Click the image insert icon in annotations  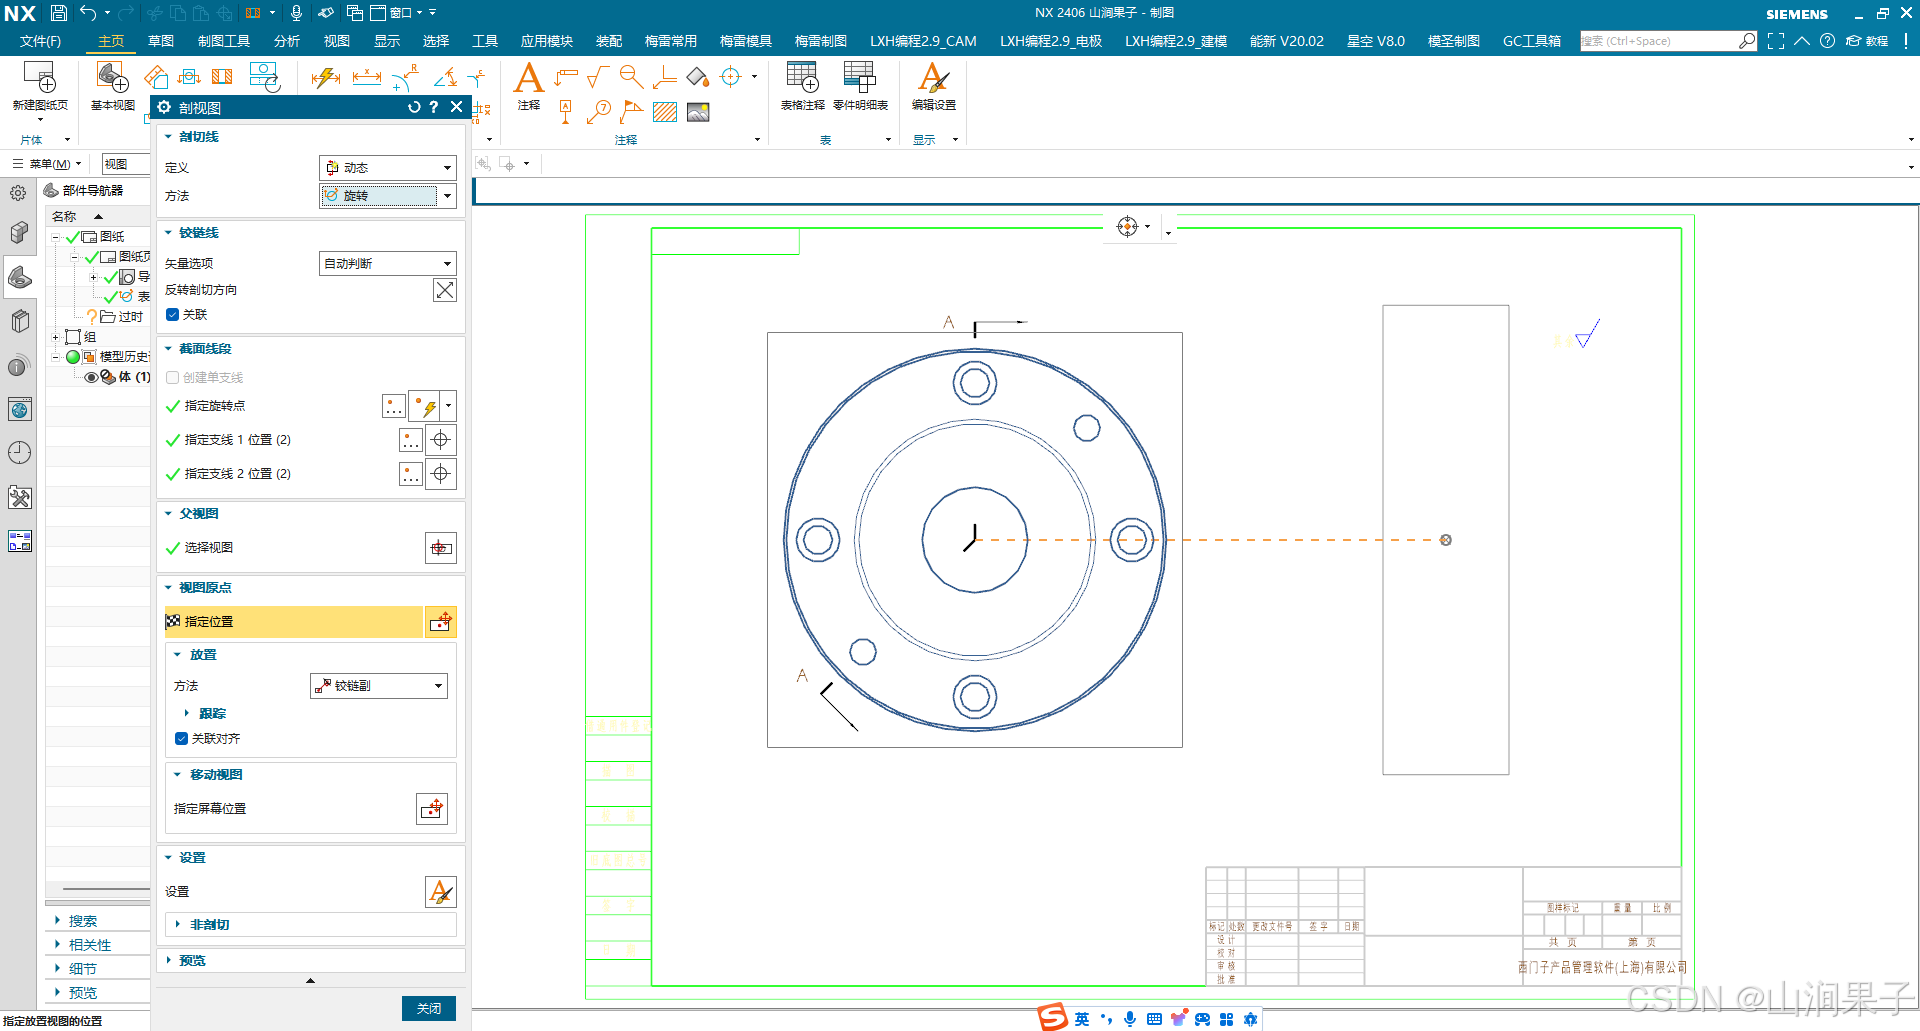(698, 112)
